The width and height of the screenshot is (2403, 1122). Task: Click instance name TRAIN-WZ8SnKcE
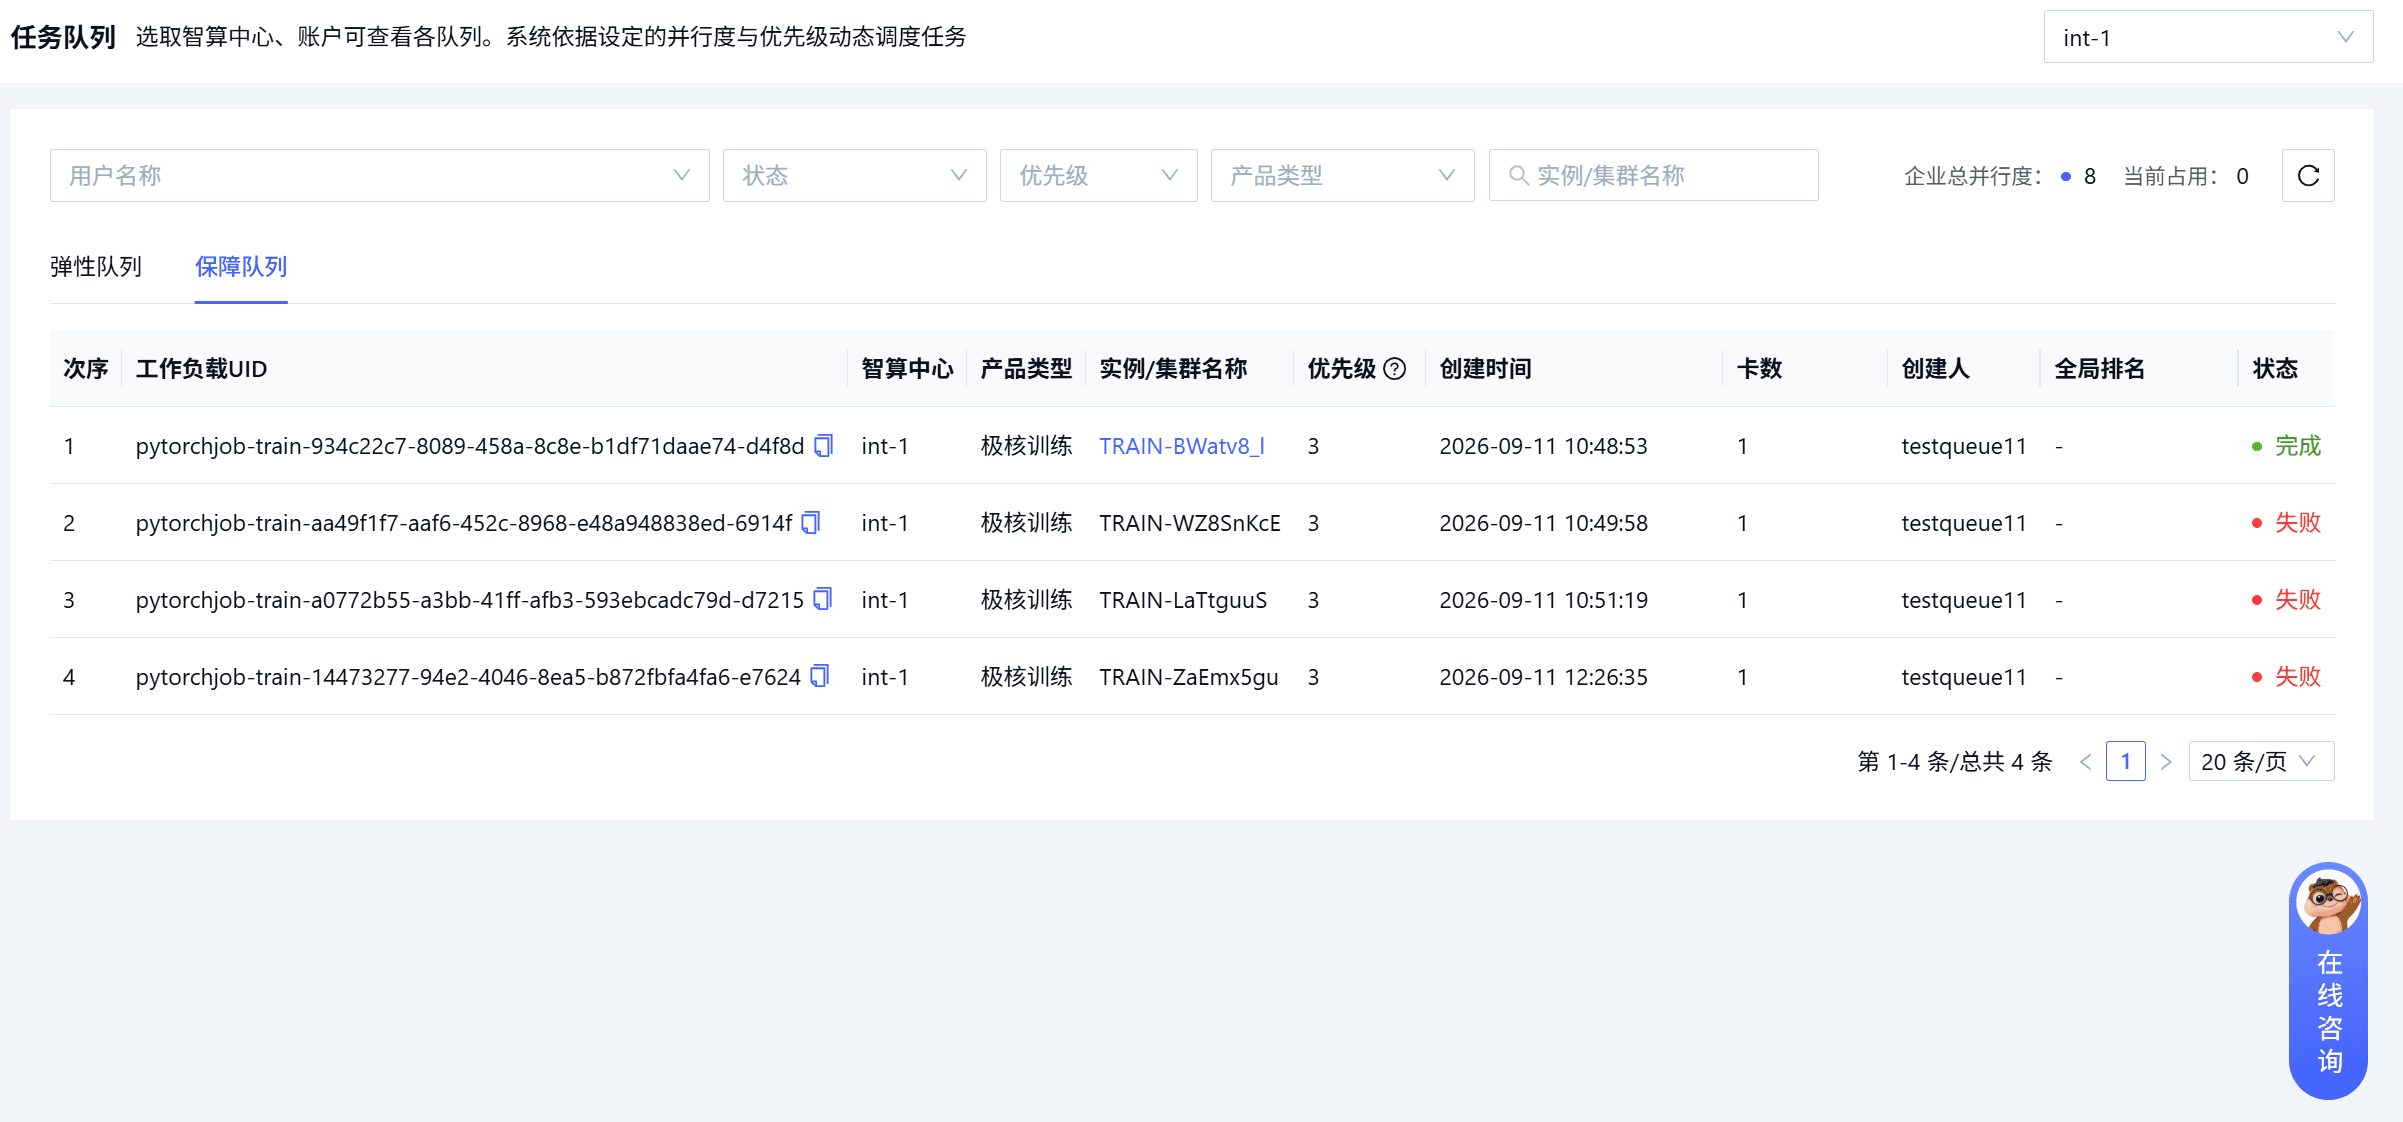point(1190,523)
